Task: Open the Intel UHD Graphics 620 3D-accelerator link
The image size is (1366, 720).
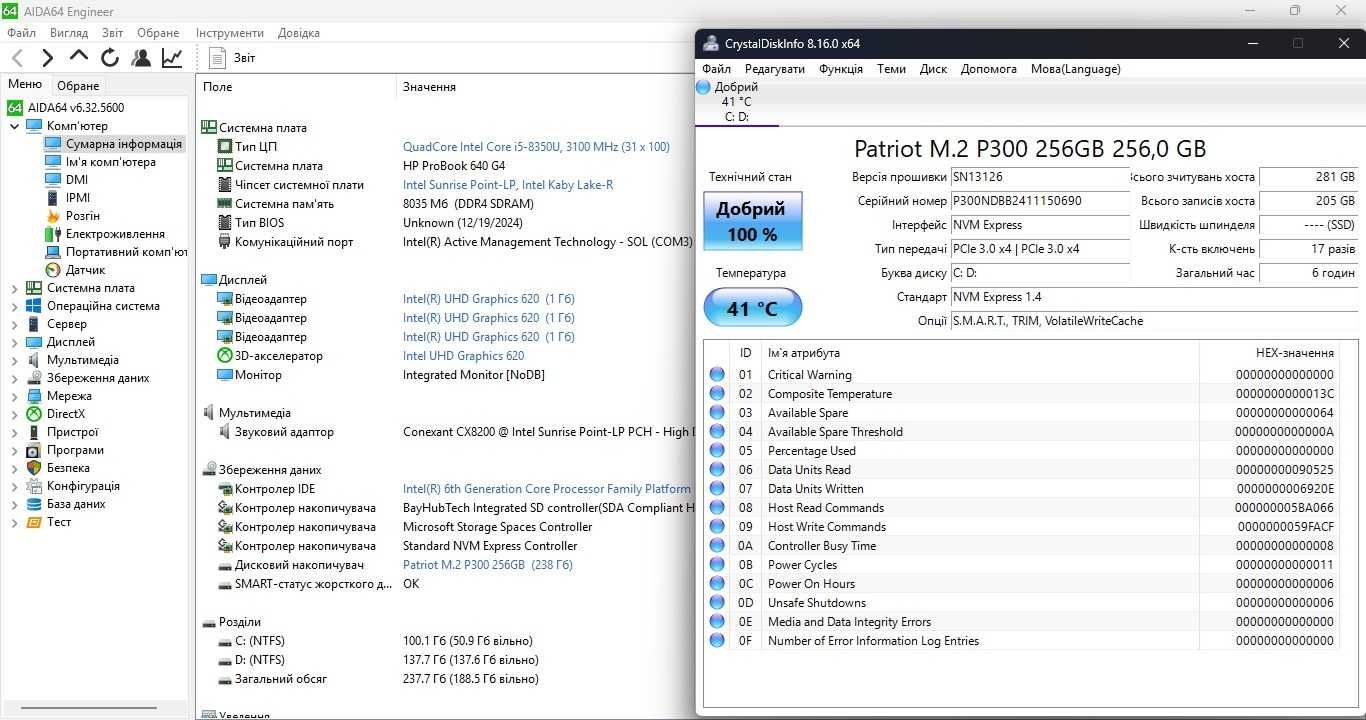Action: (x=463, y=356)
